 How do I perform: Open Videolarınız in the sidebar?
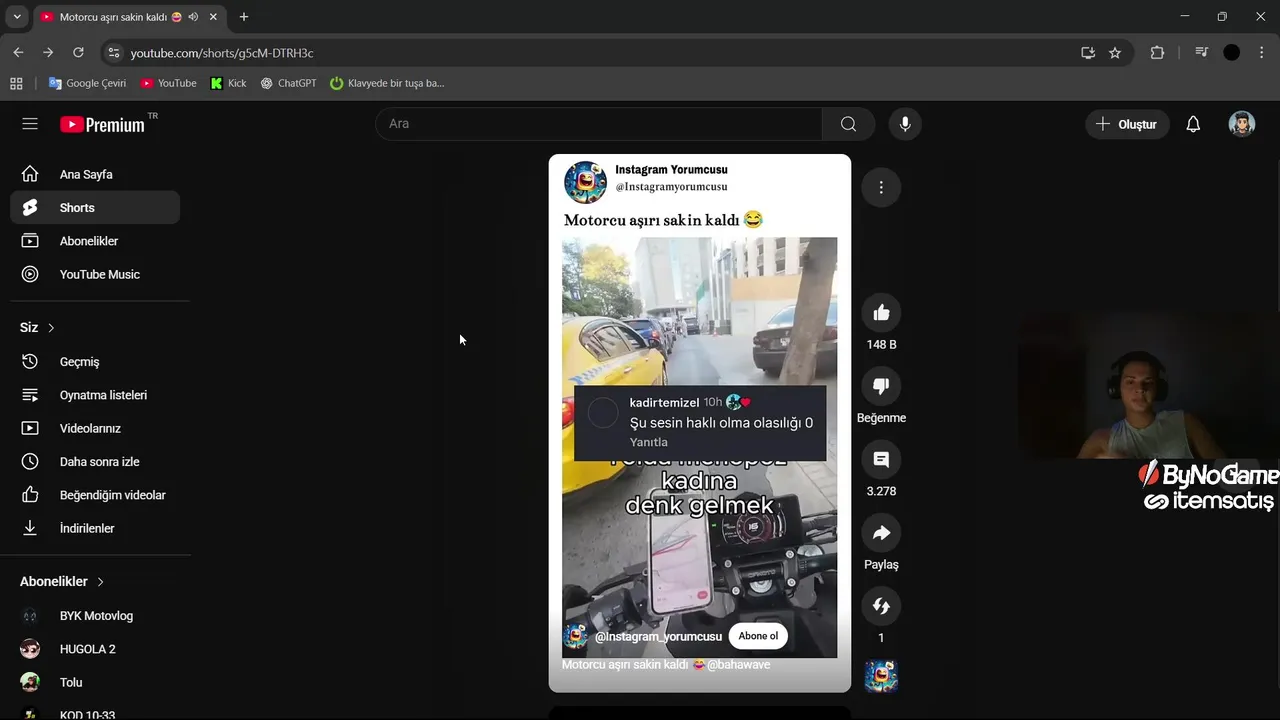95,428
